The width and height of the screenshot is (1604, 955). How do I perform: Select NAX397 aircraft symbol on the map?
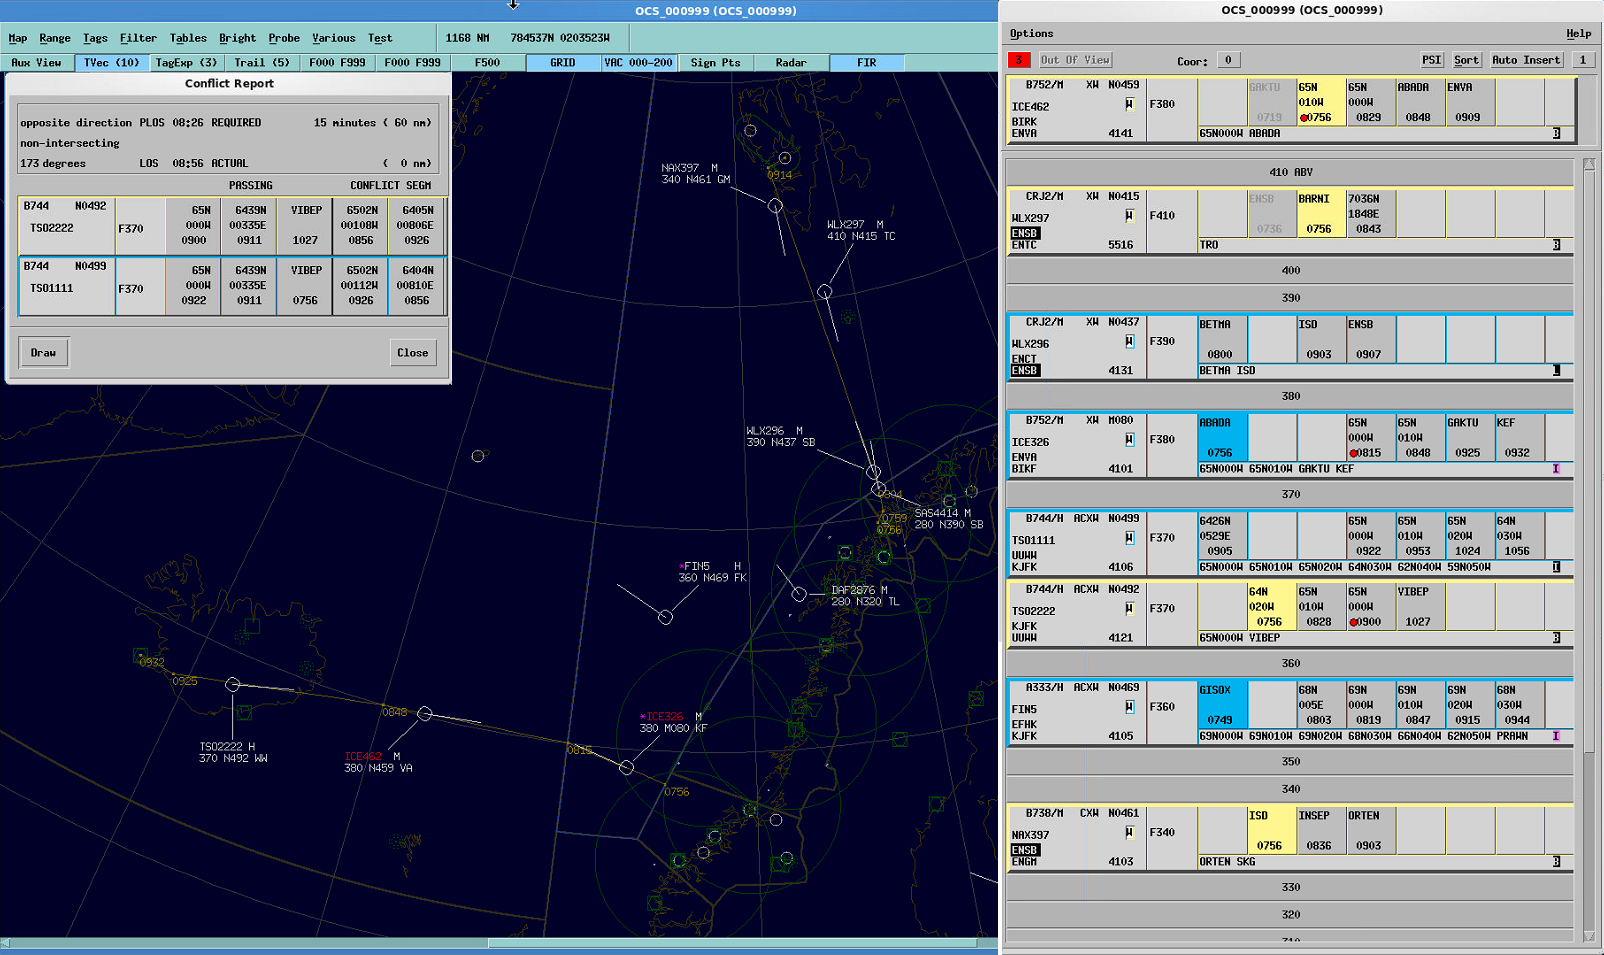(x=775, y=205)
